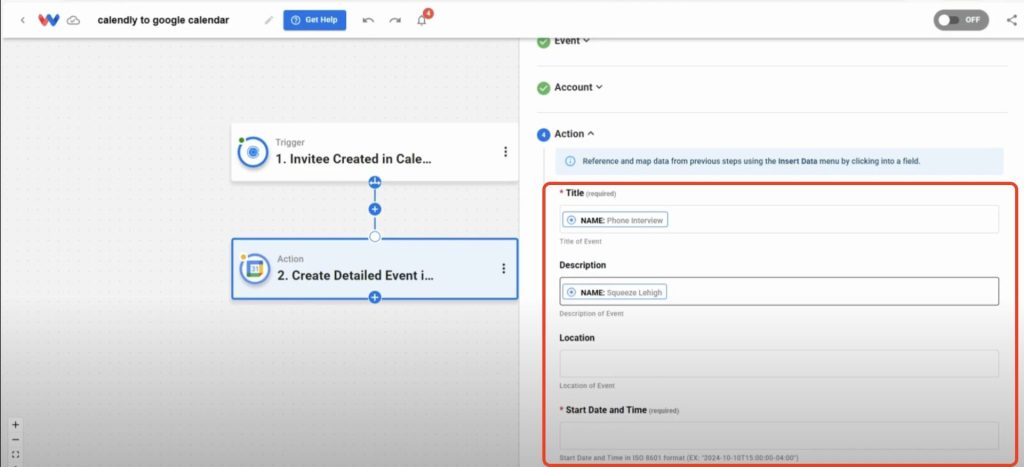Add a step below the action

pos(375,297)
